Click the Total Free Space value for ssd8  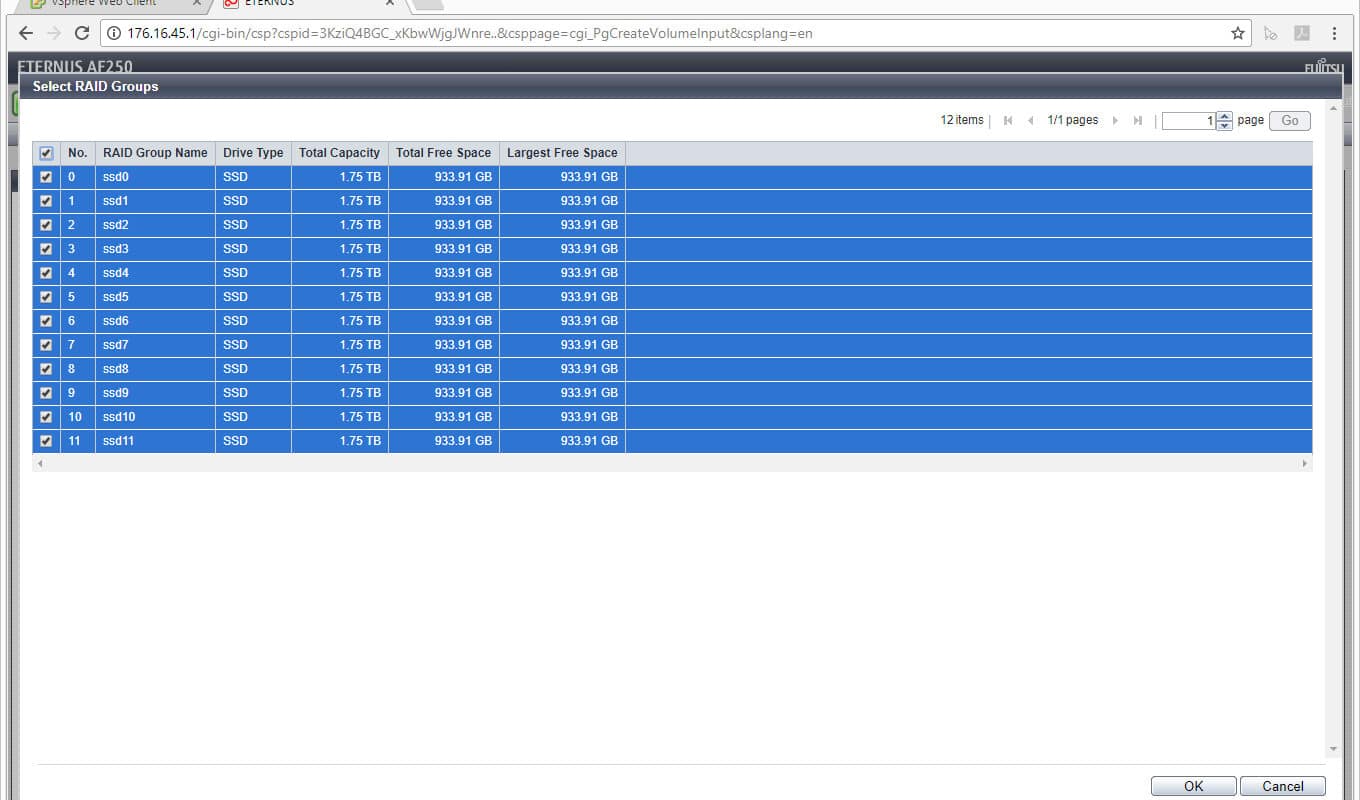point(463,369)
